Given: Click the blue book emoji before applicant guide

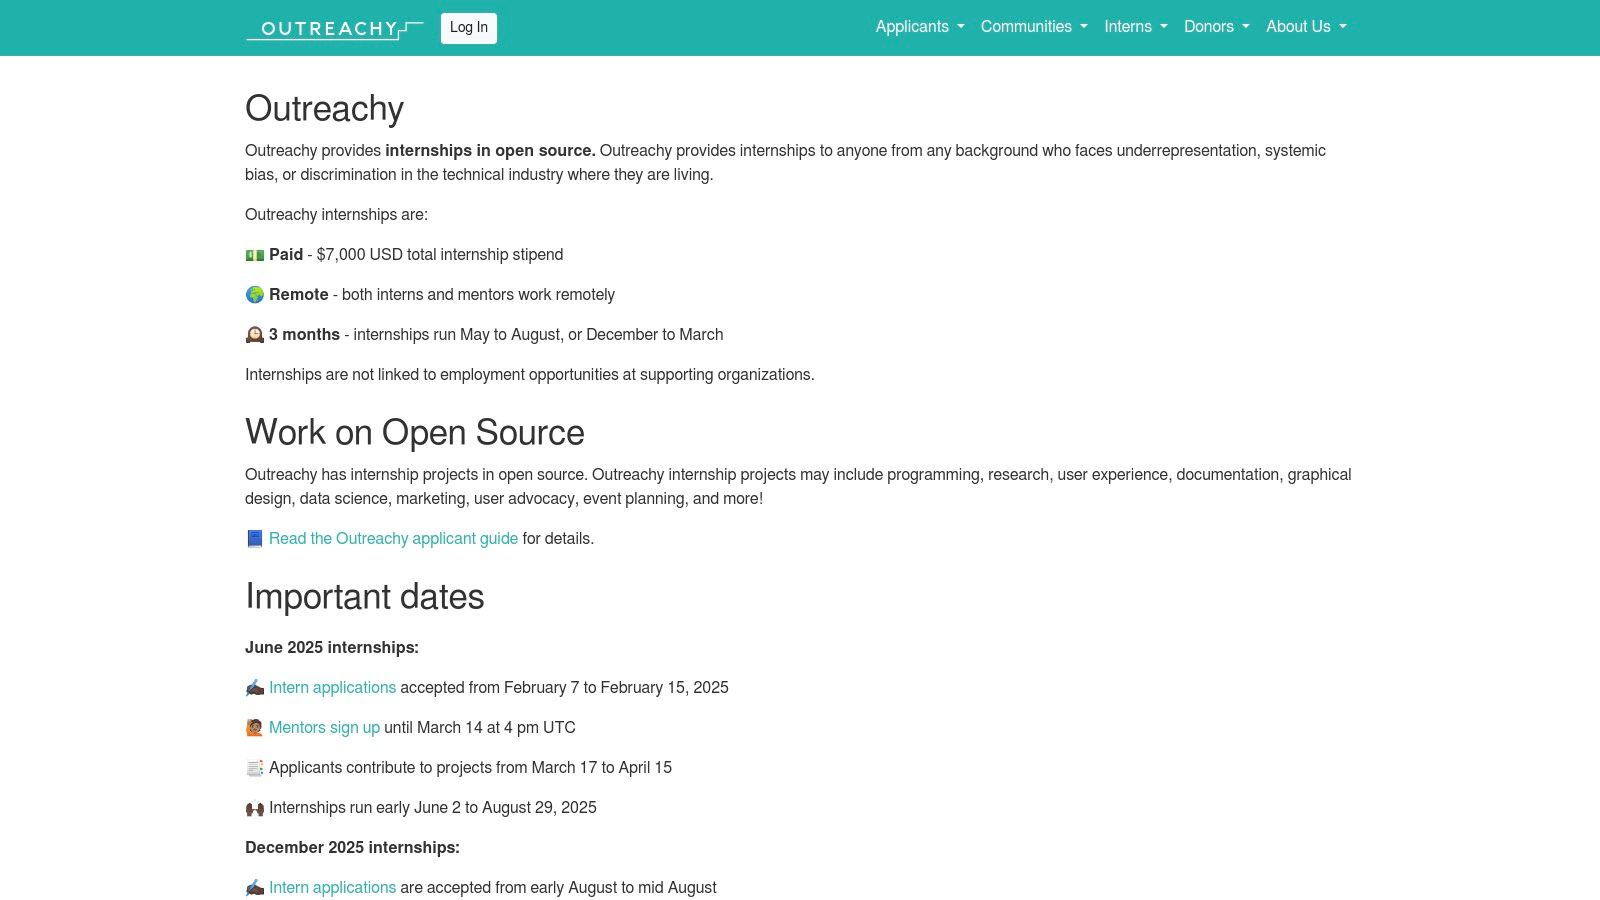Looking at the screenshot, I should click(255, 539).
